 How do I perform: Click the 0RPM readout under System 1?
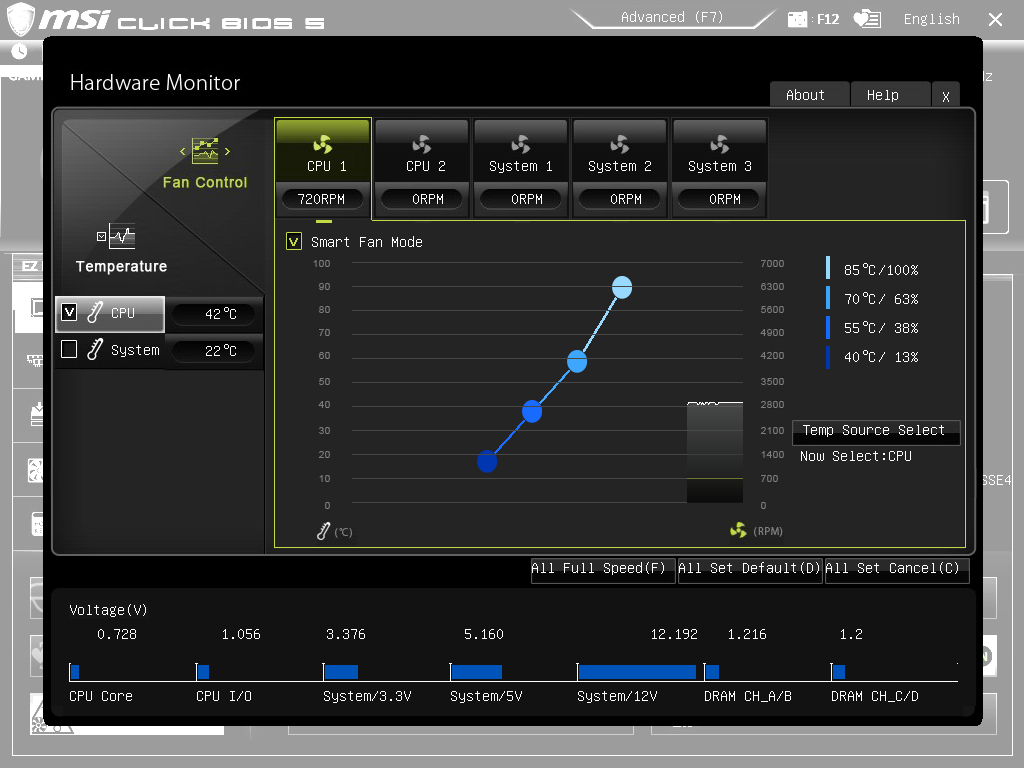pyautogui.click(x=520, y=199)
